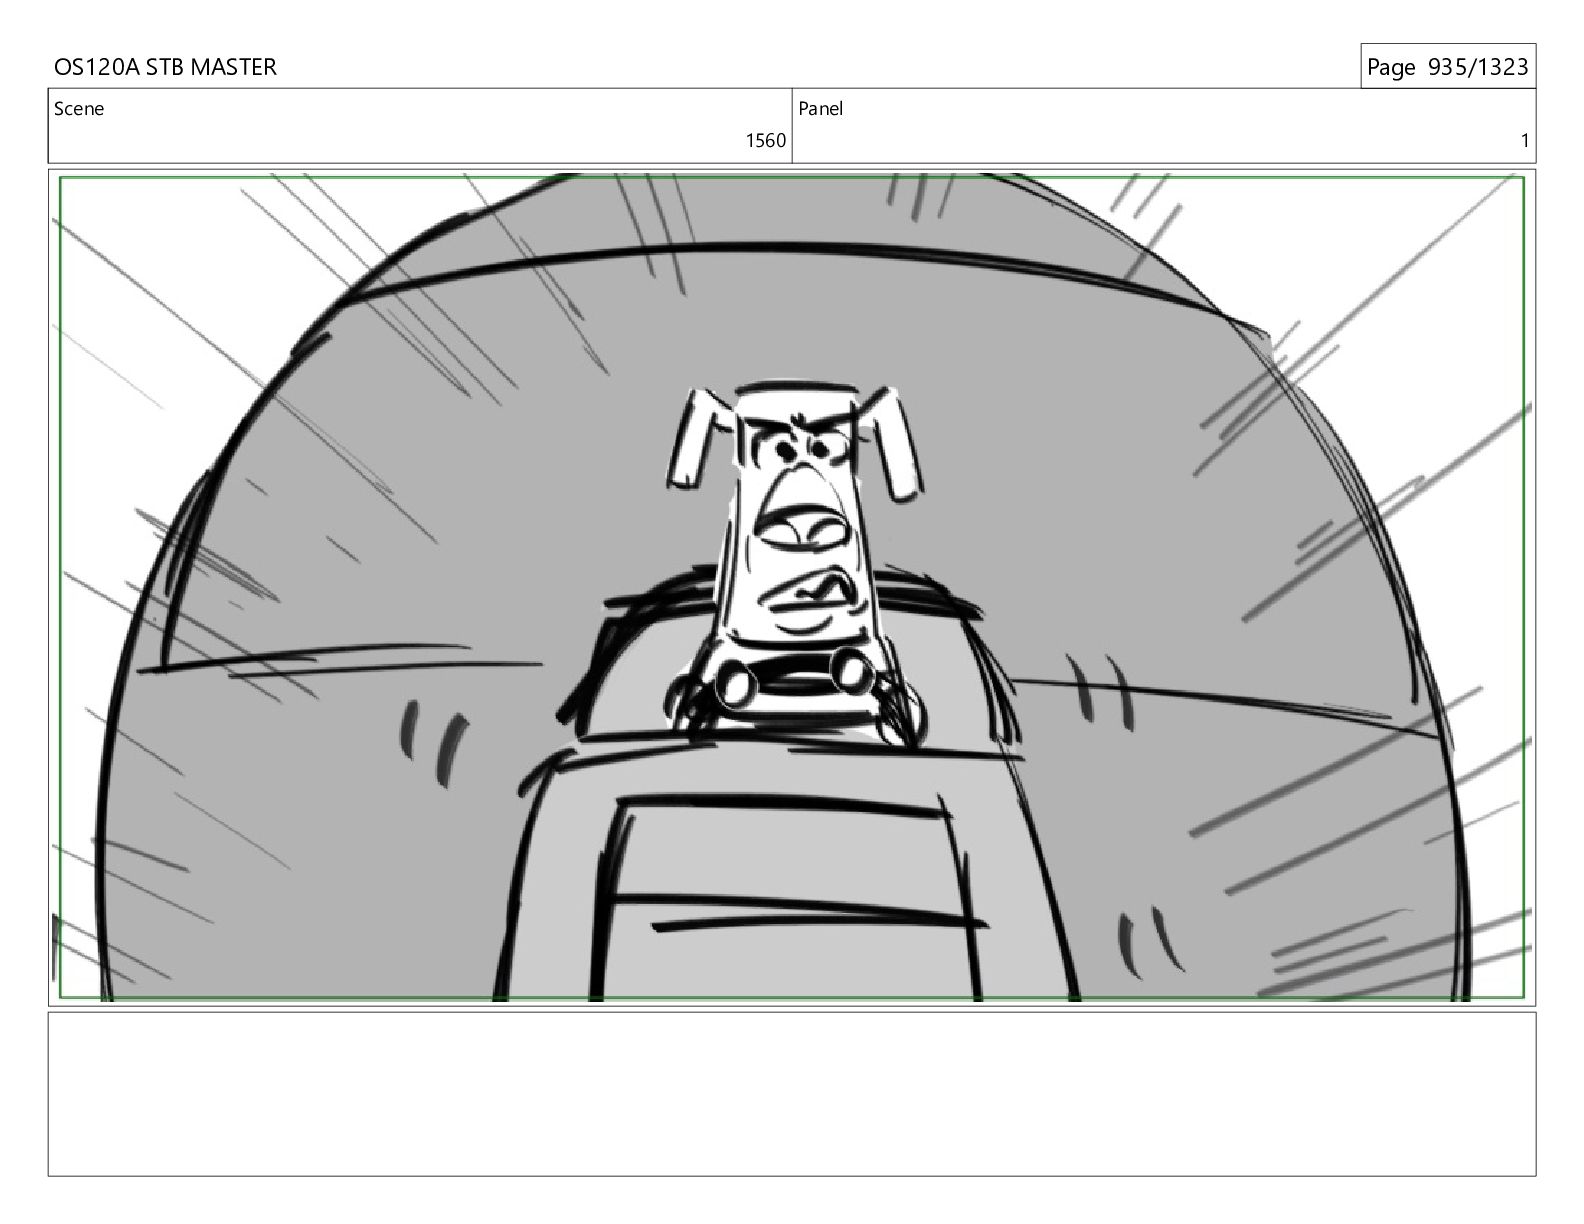The image size is (1584, 1224).
Task: Click the panel number '1'
Action: click(1525, 141)
